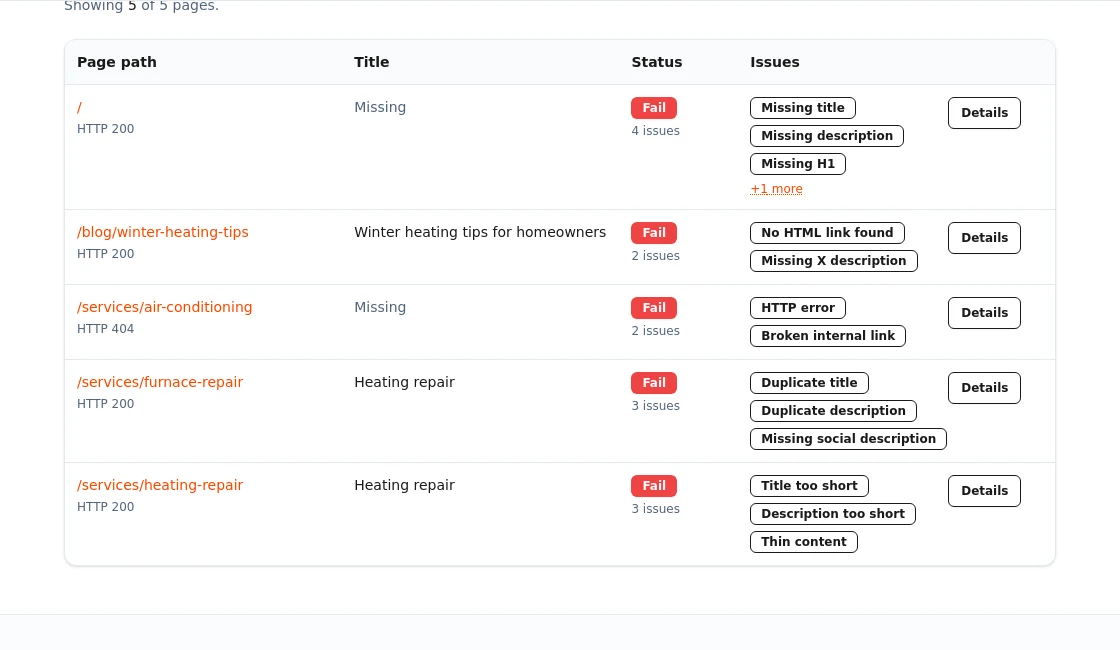This screenshot has height=650, width=1120.
Task: Click the 'Page path' column header
Action: click(x=116, y=62)
